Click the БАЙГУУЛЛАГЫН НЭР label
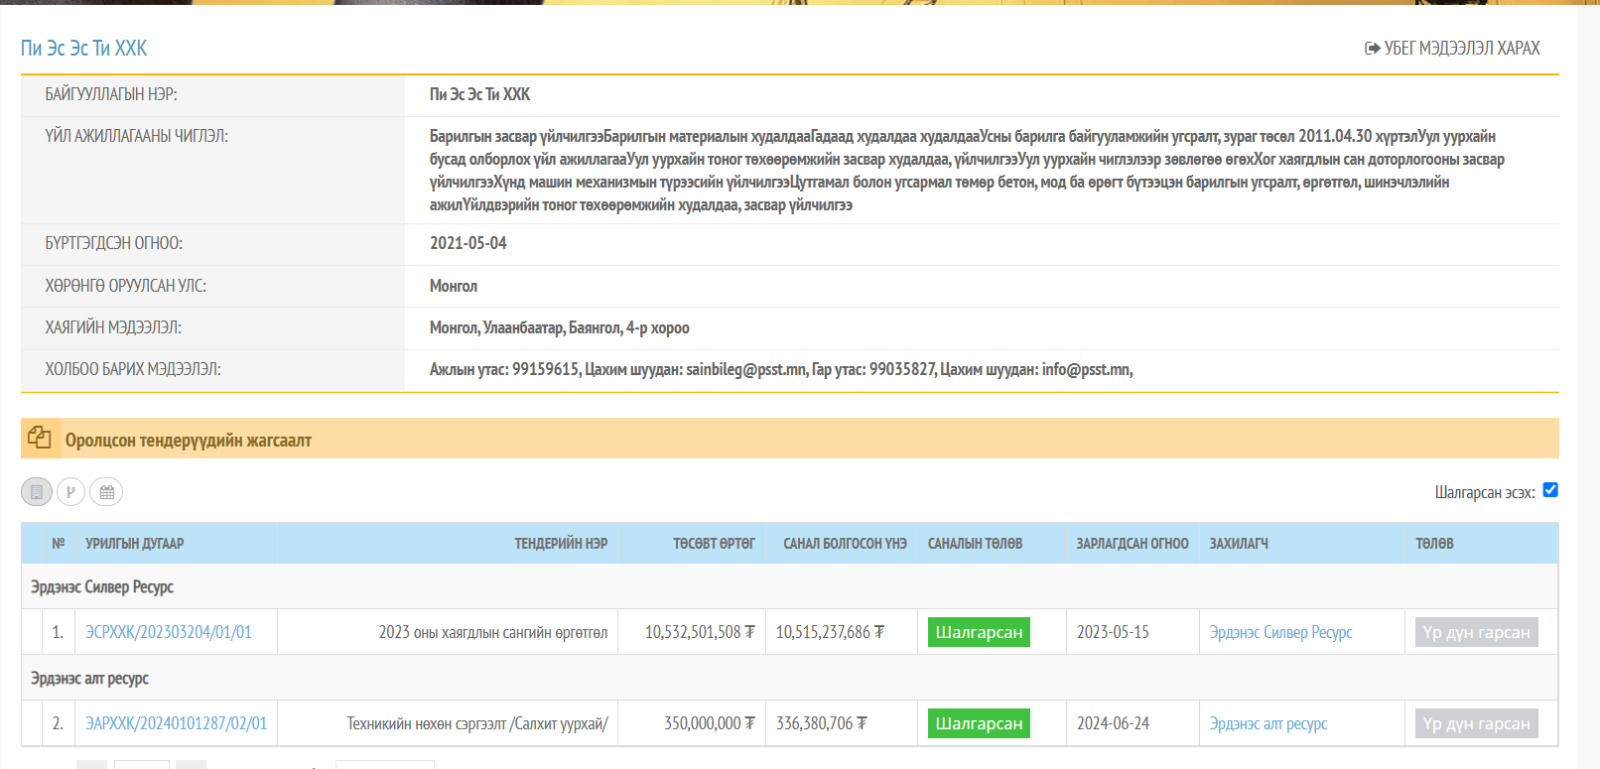Screen dimensions: 1600x769 tap(111, 94)
